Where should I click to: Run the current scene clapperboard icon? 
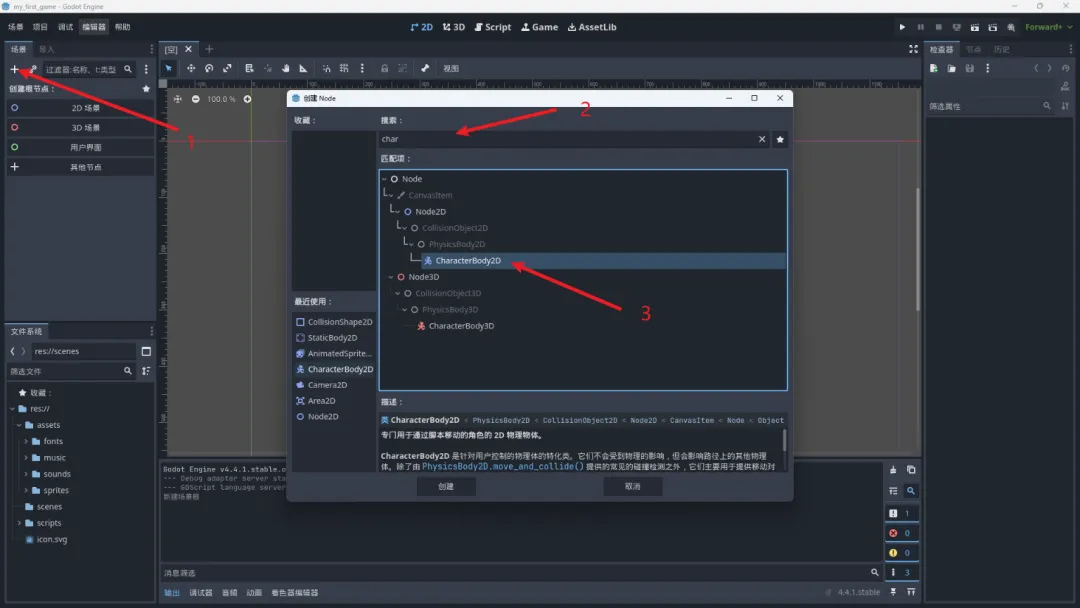click(975, 27)
